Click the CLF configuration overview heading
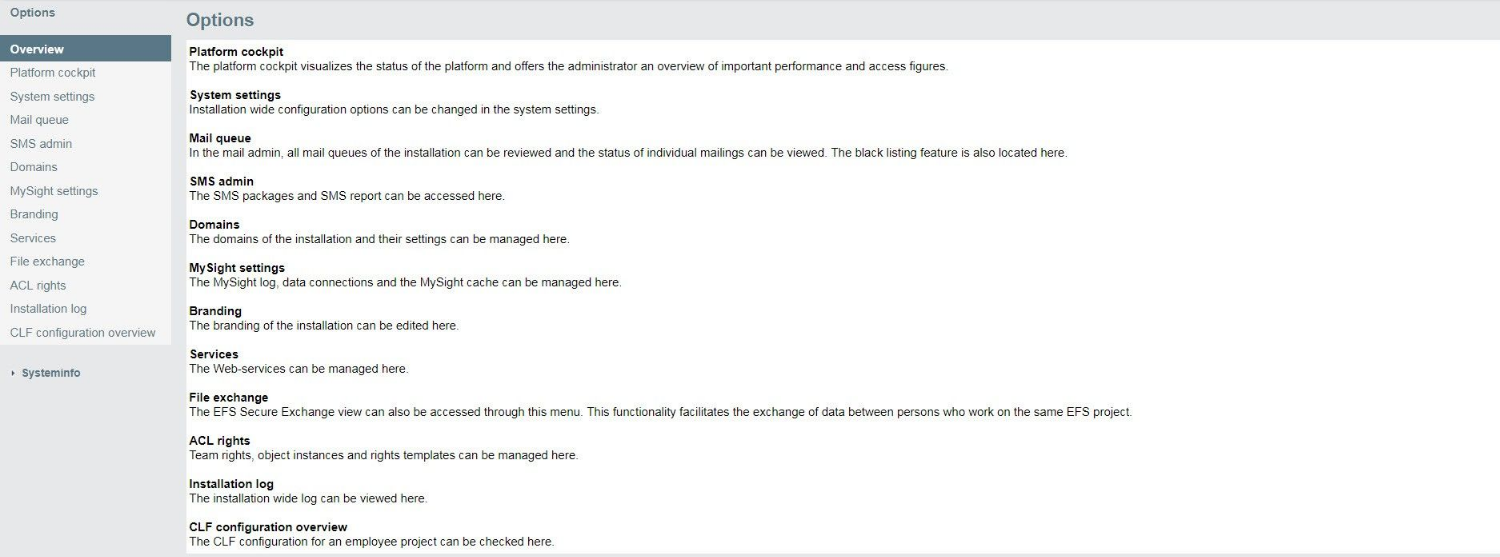Viewport: 1500px width, 557px height. pyautogui.click(x=268, y=527)
